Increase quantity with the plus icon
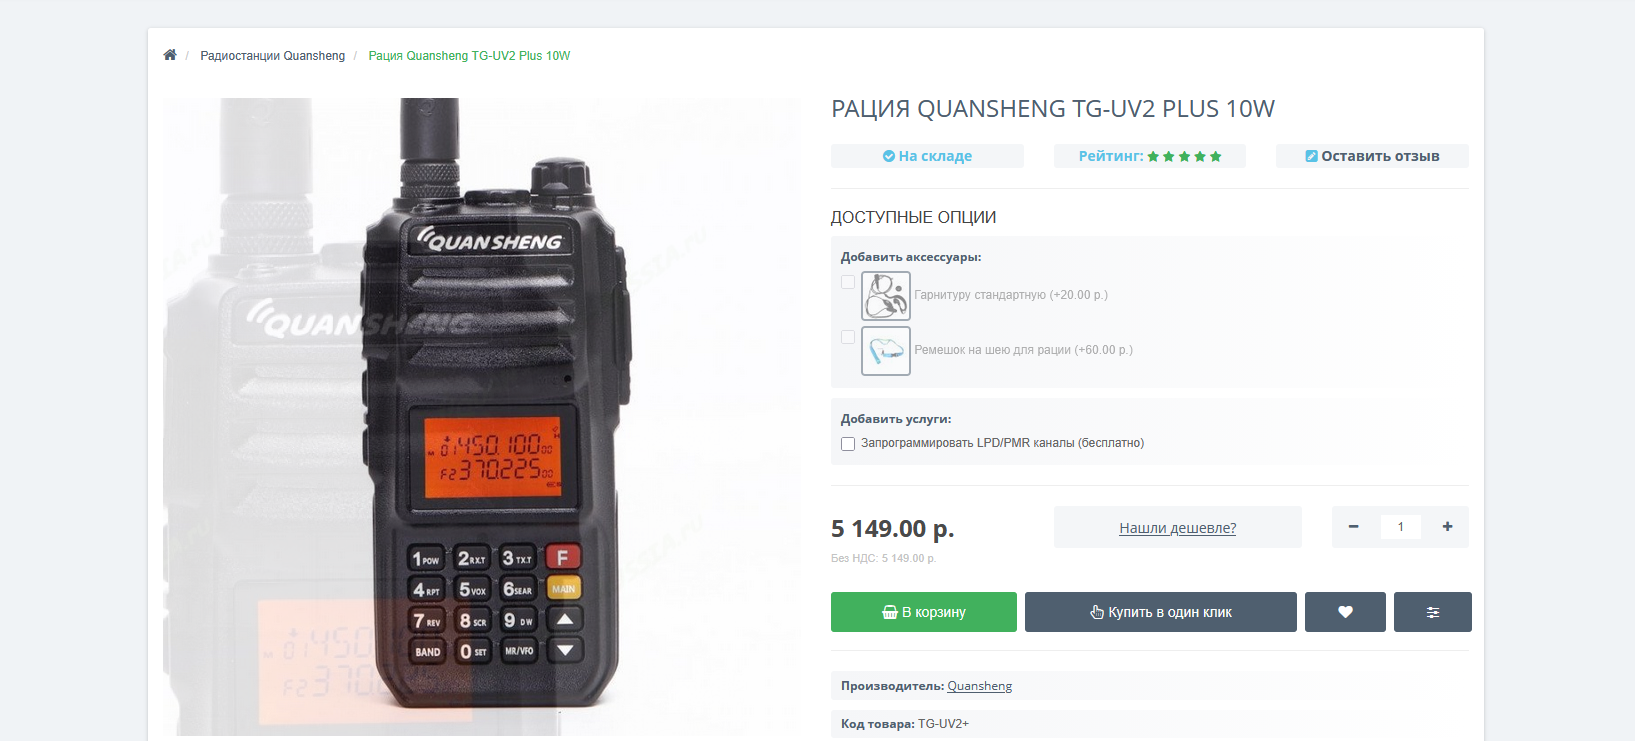 coord(1447,527)
